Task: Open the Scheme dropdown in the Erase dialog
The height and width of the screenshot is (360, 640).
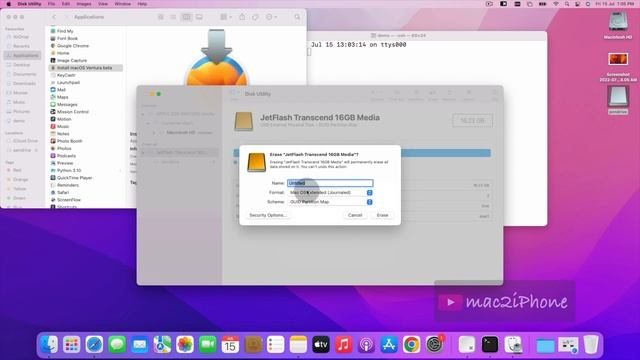Action: coord(330,202)
